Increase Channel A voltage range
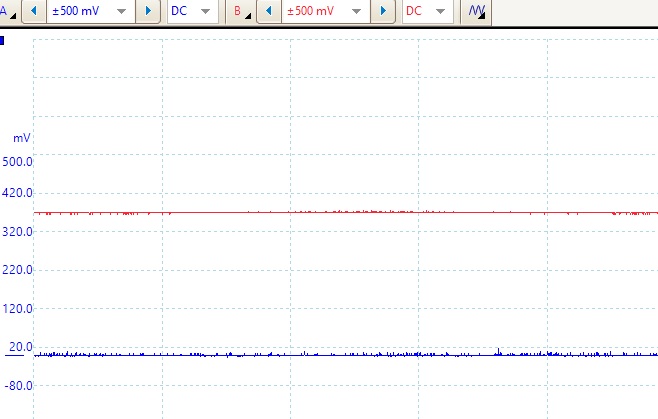658x419 pixels. click(x=148, y=11)
